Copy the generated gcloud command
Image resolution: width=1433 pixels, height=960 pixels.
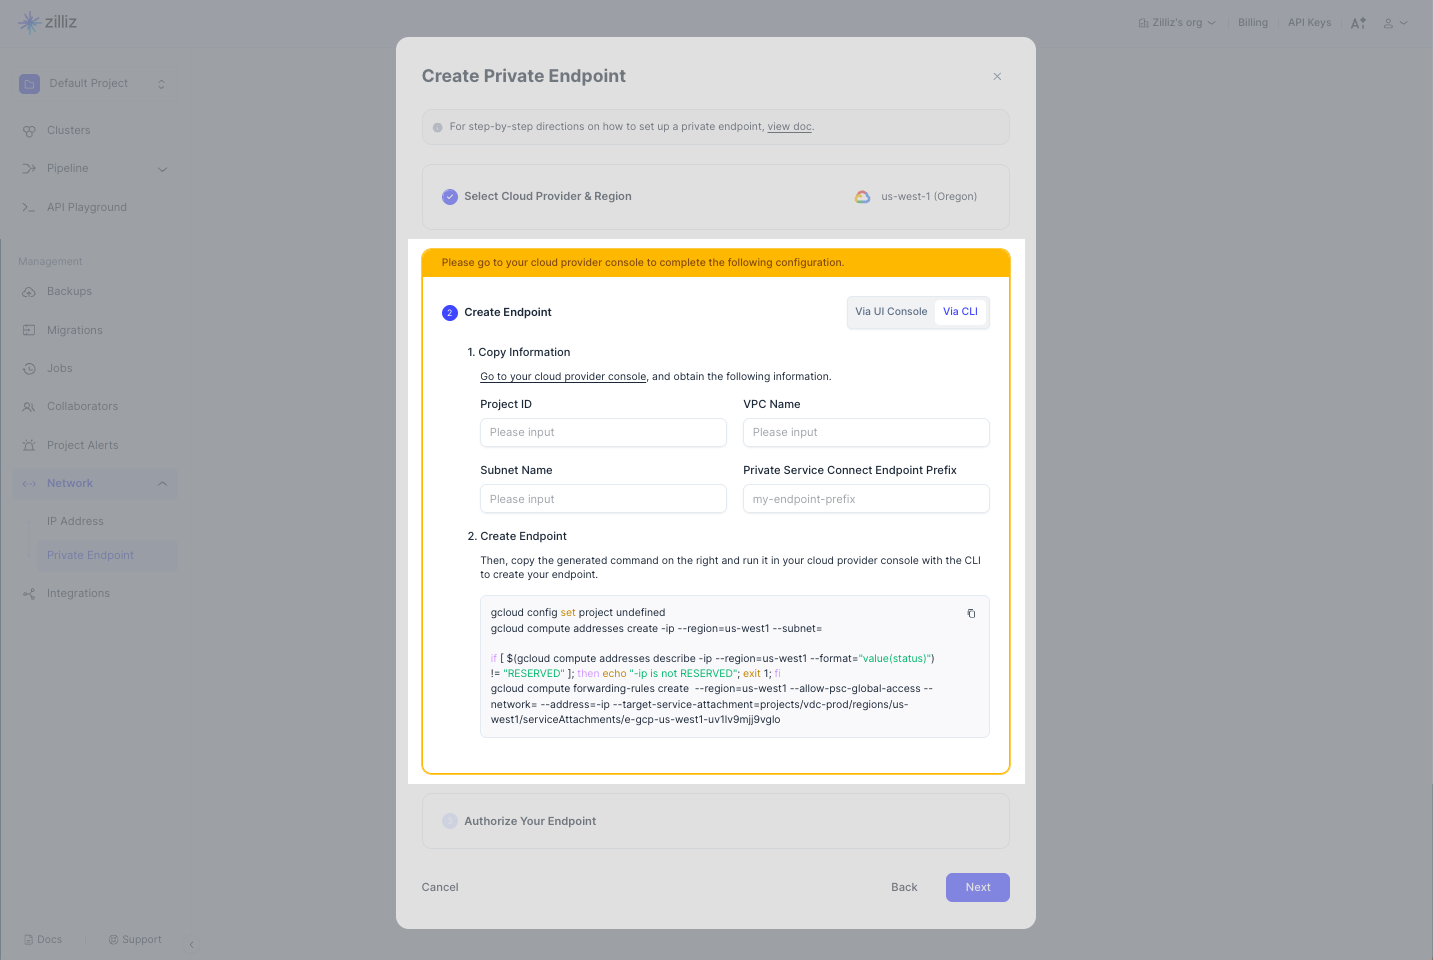971,614
